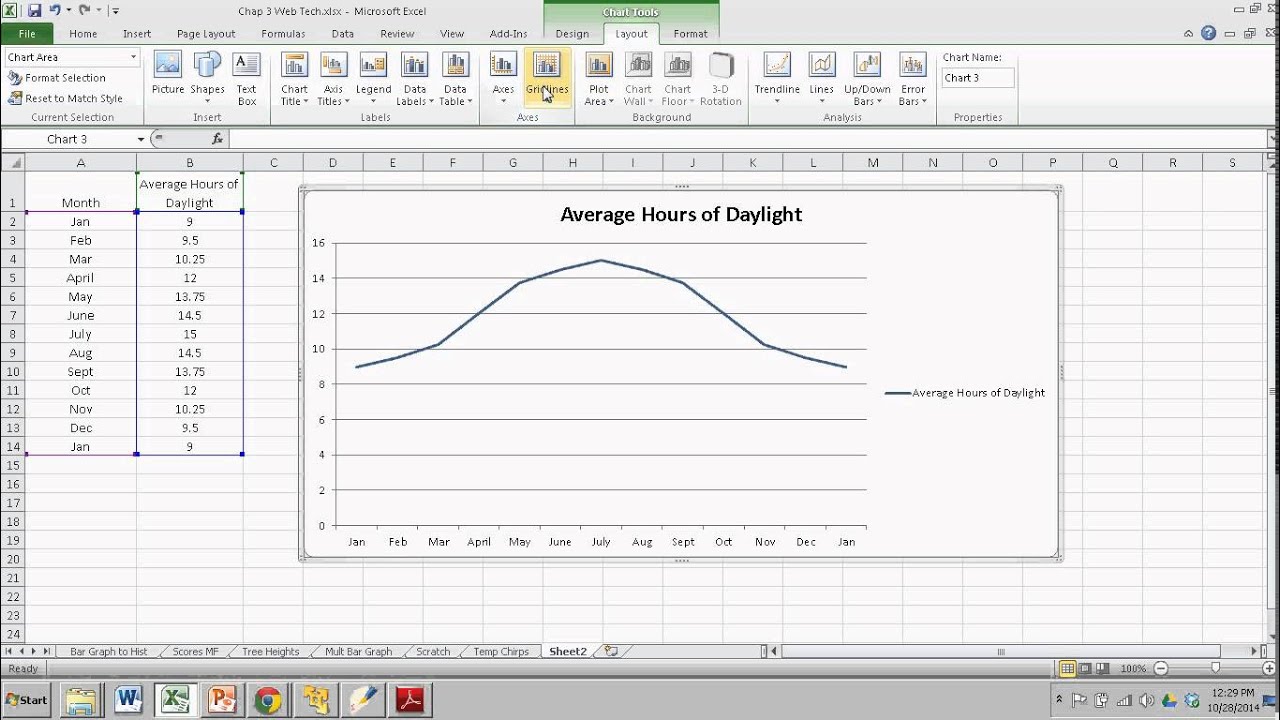Expand the Name Box dropdown arrow

[141, 140]
